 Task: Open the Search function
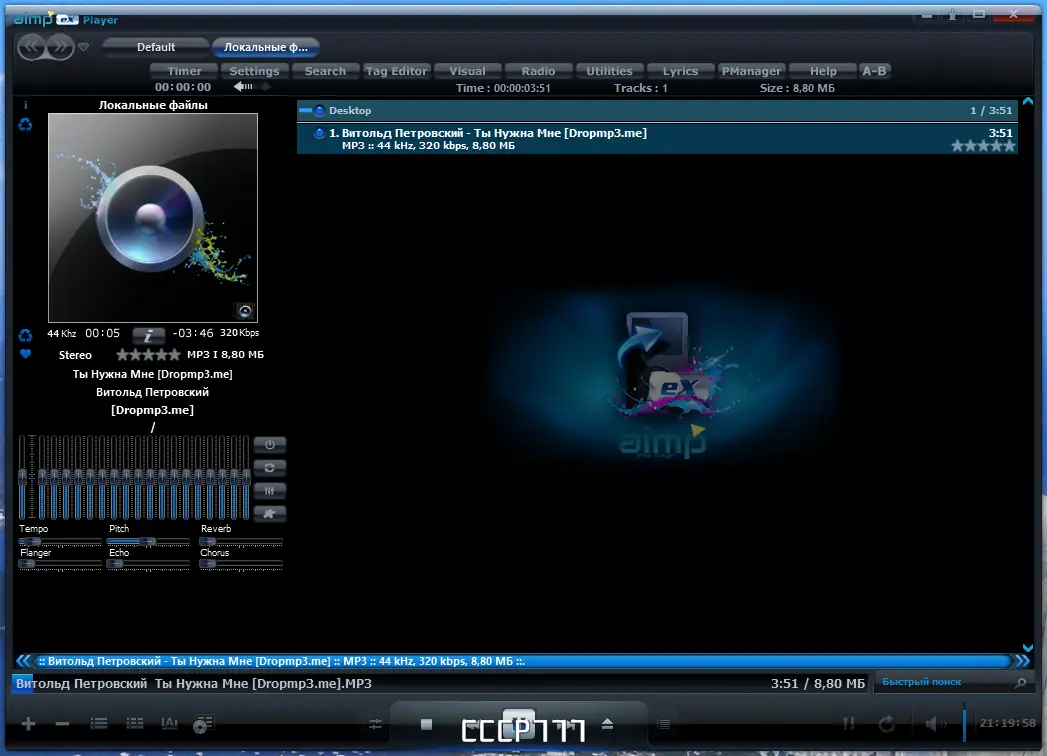tap(325, 71)
